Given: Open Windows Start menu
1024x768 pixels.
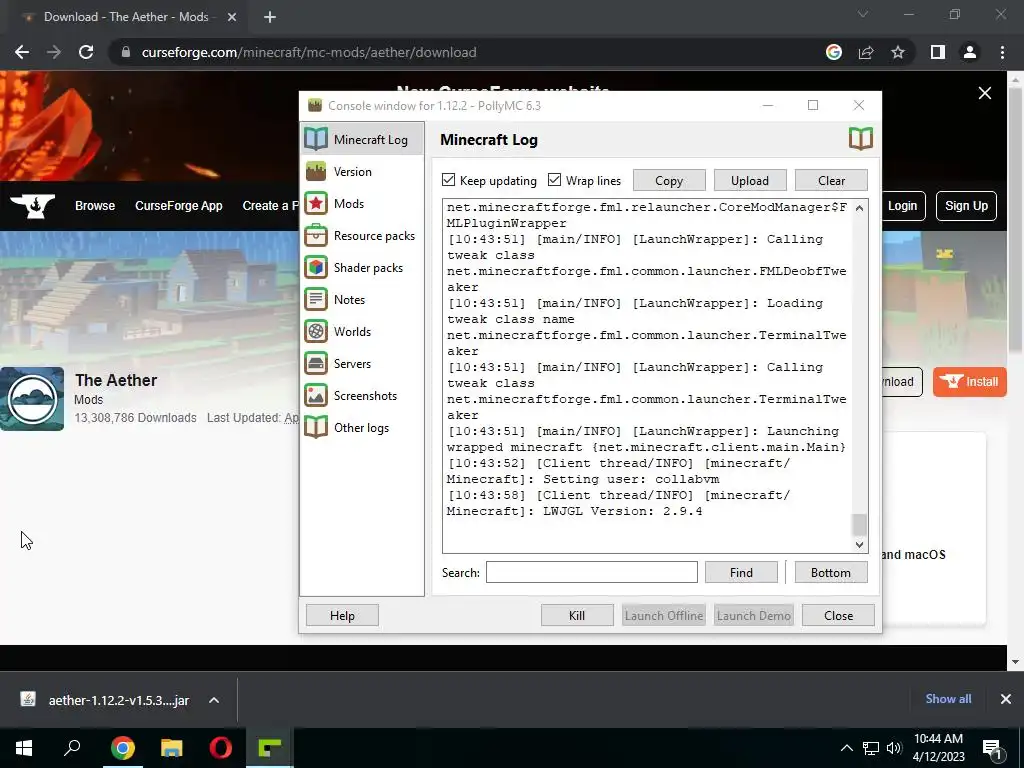Looking at the screenshot, I should (24, 748).
